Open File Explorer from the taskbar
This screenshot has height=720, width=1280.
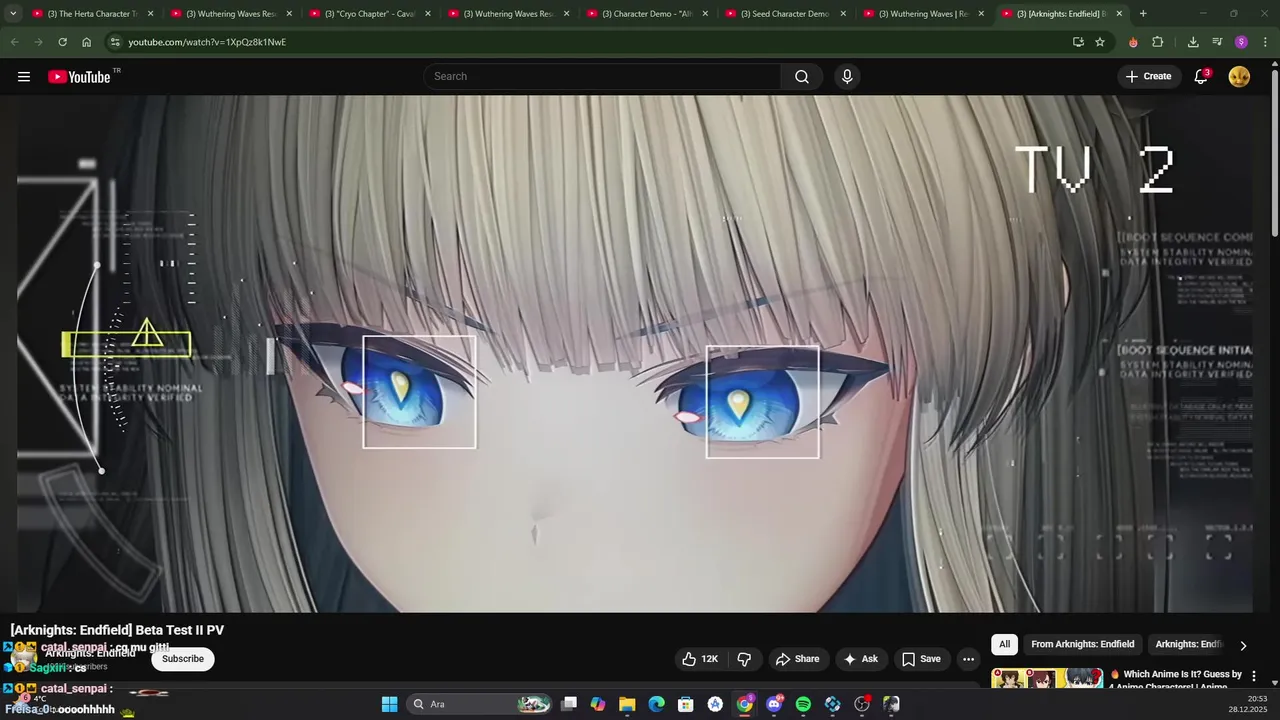pyautogui.click(x=627, y=704)
